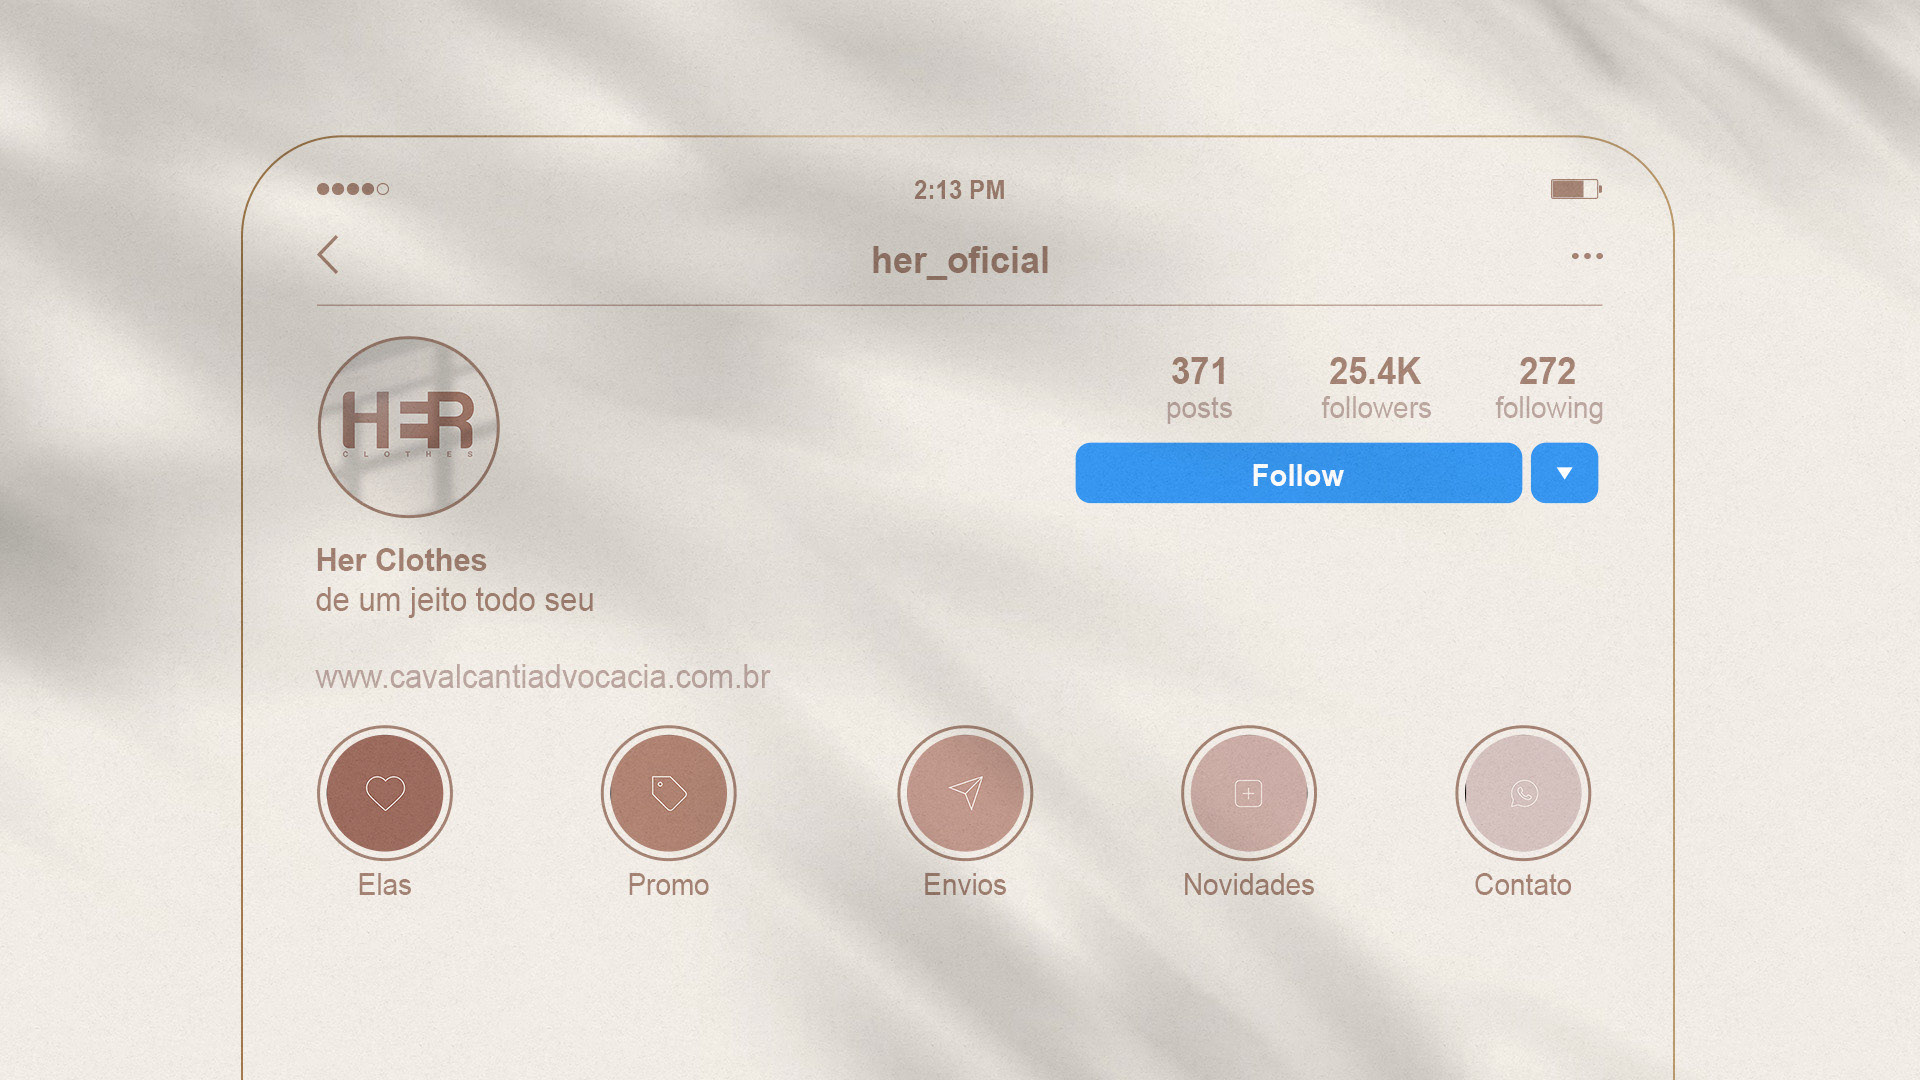This screenshot has width=1920, height=1080.
Task: Open the cavalcantiadvocacia website link
Action: pos(543,677)
